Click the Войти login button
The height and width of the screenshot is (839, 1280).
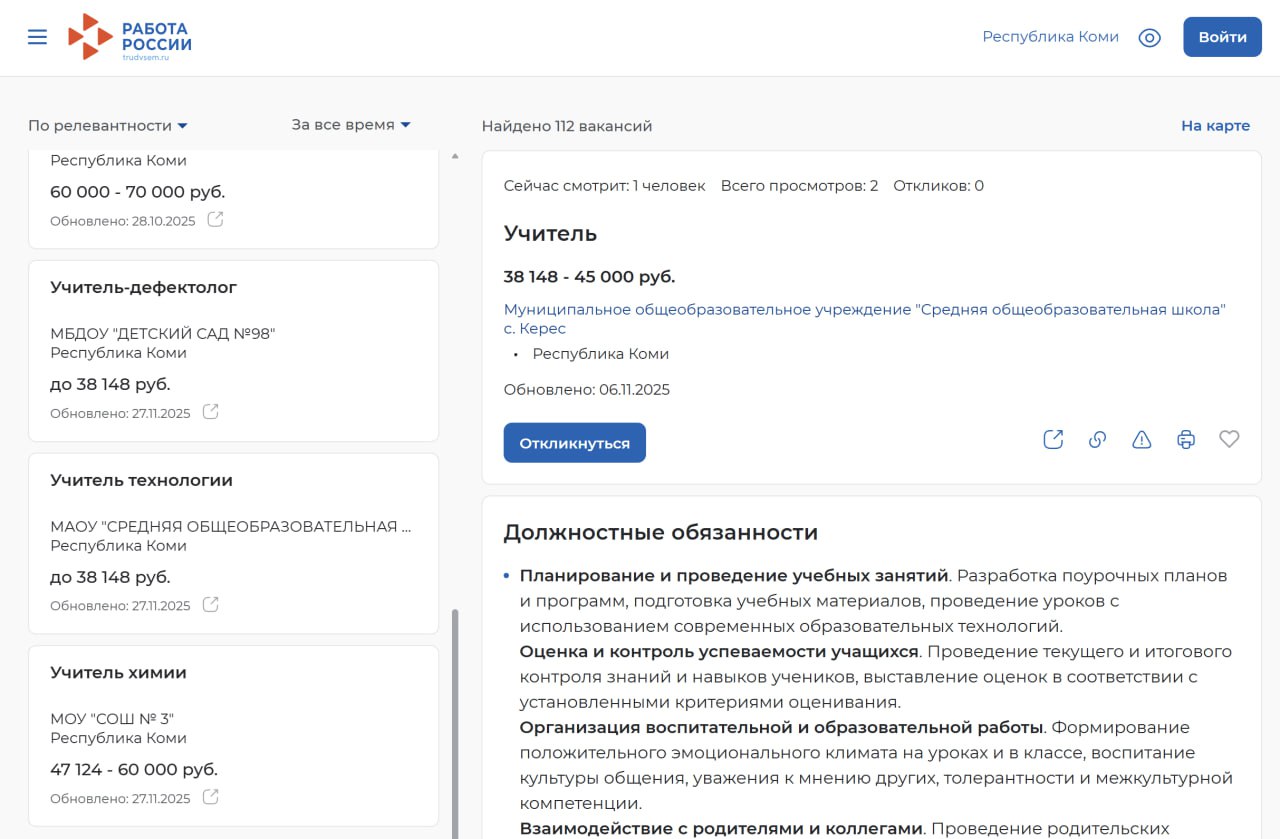point(1222,37)
